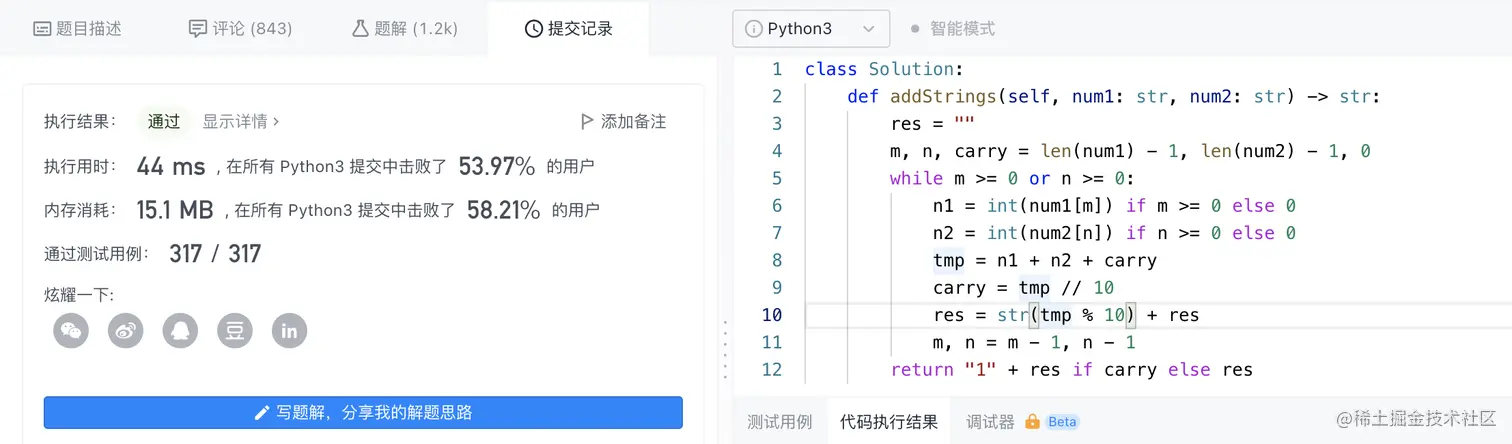Image resolution: width=1512 pixels, height=444 pixels.
Task: Show the 代码执行结果 tab
Action: click(x=888, y=422)
